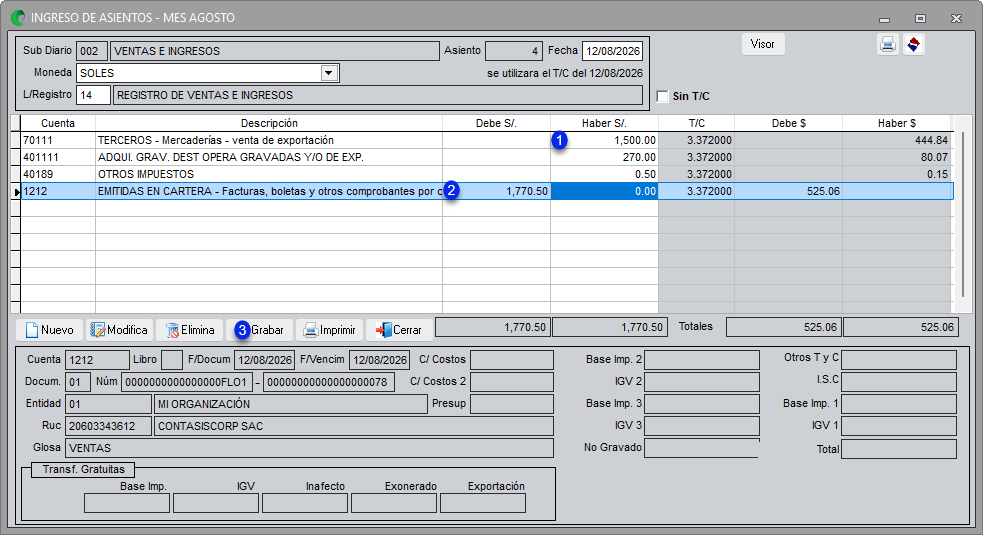
Task: Click the green app logo in title bar
Action: pos(18,18)
